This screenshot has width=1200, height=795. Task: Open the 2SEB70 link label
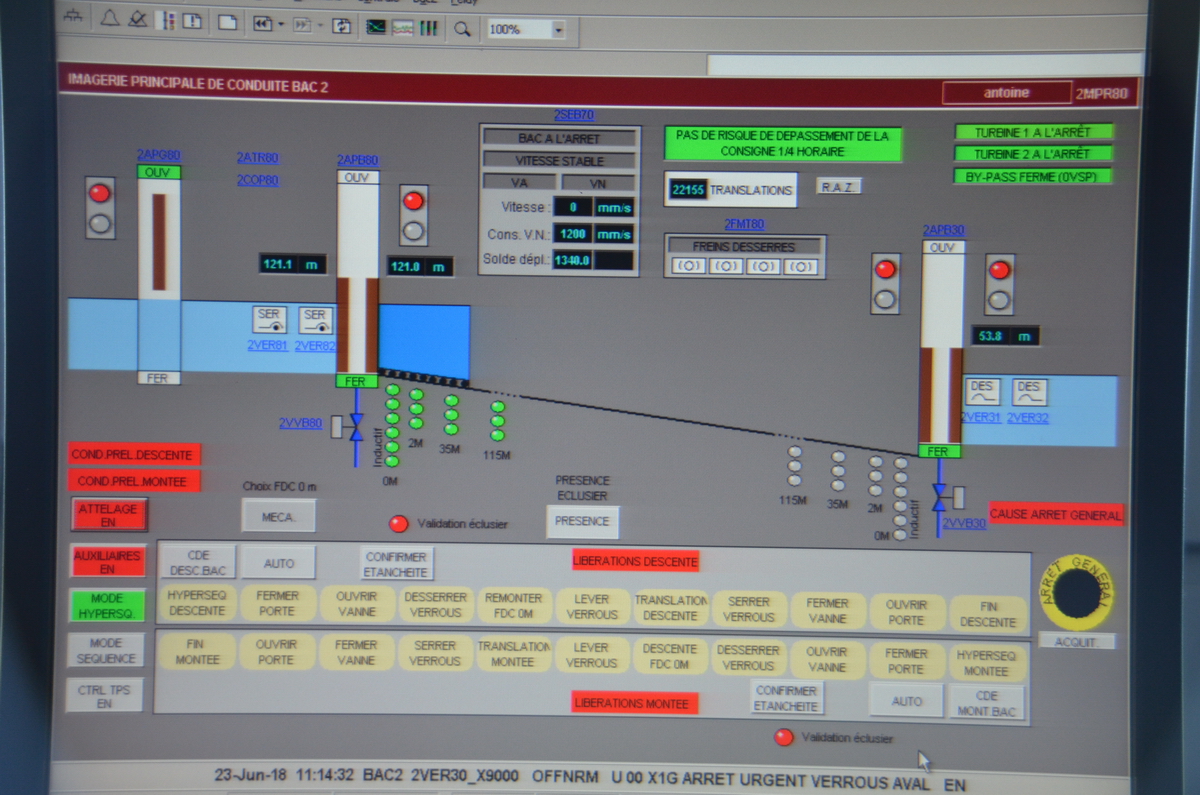[x=573, y=115]
